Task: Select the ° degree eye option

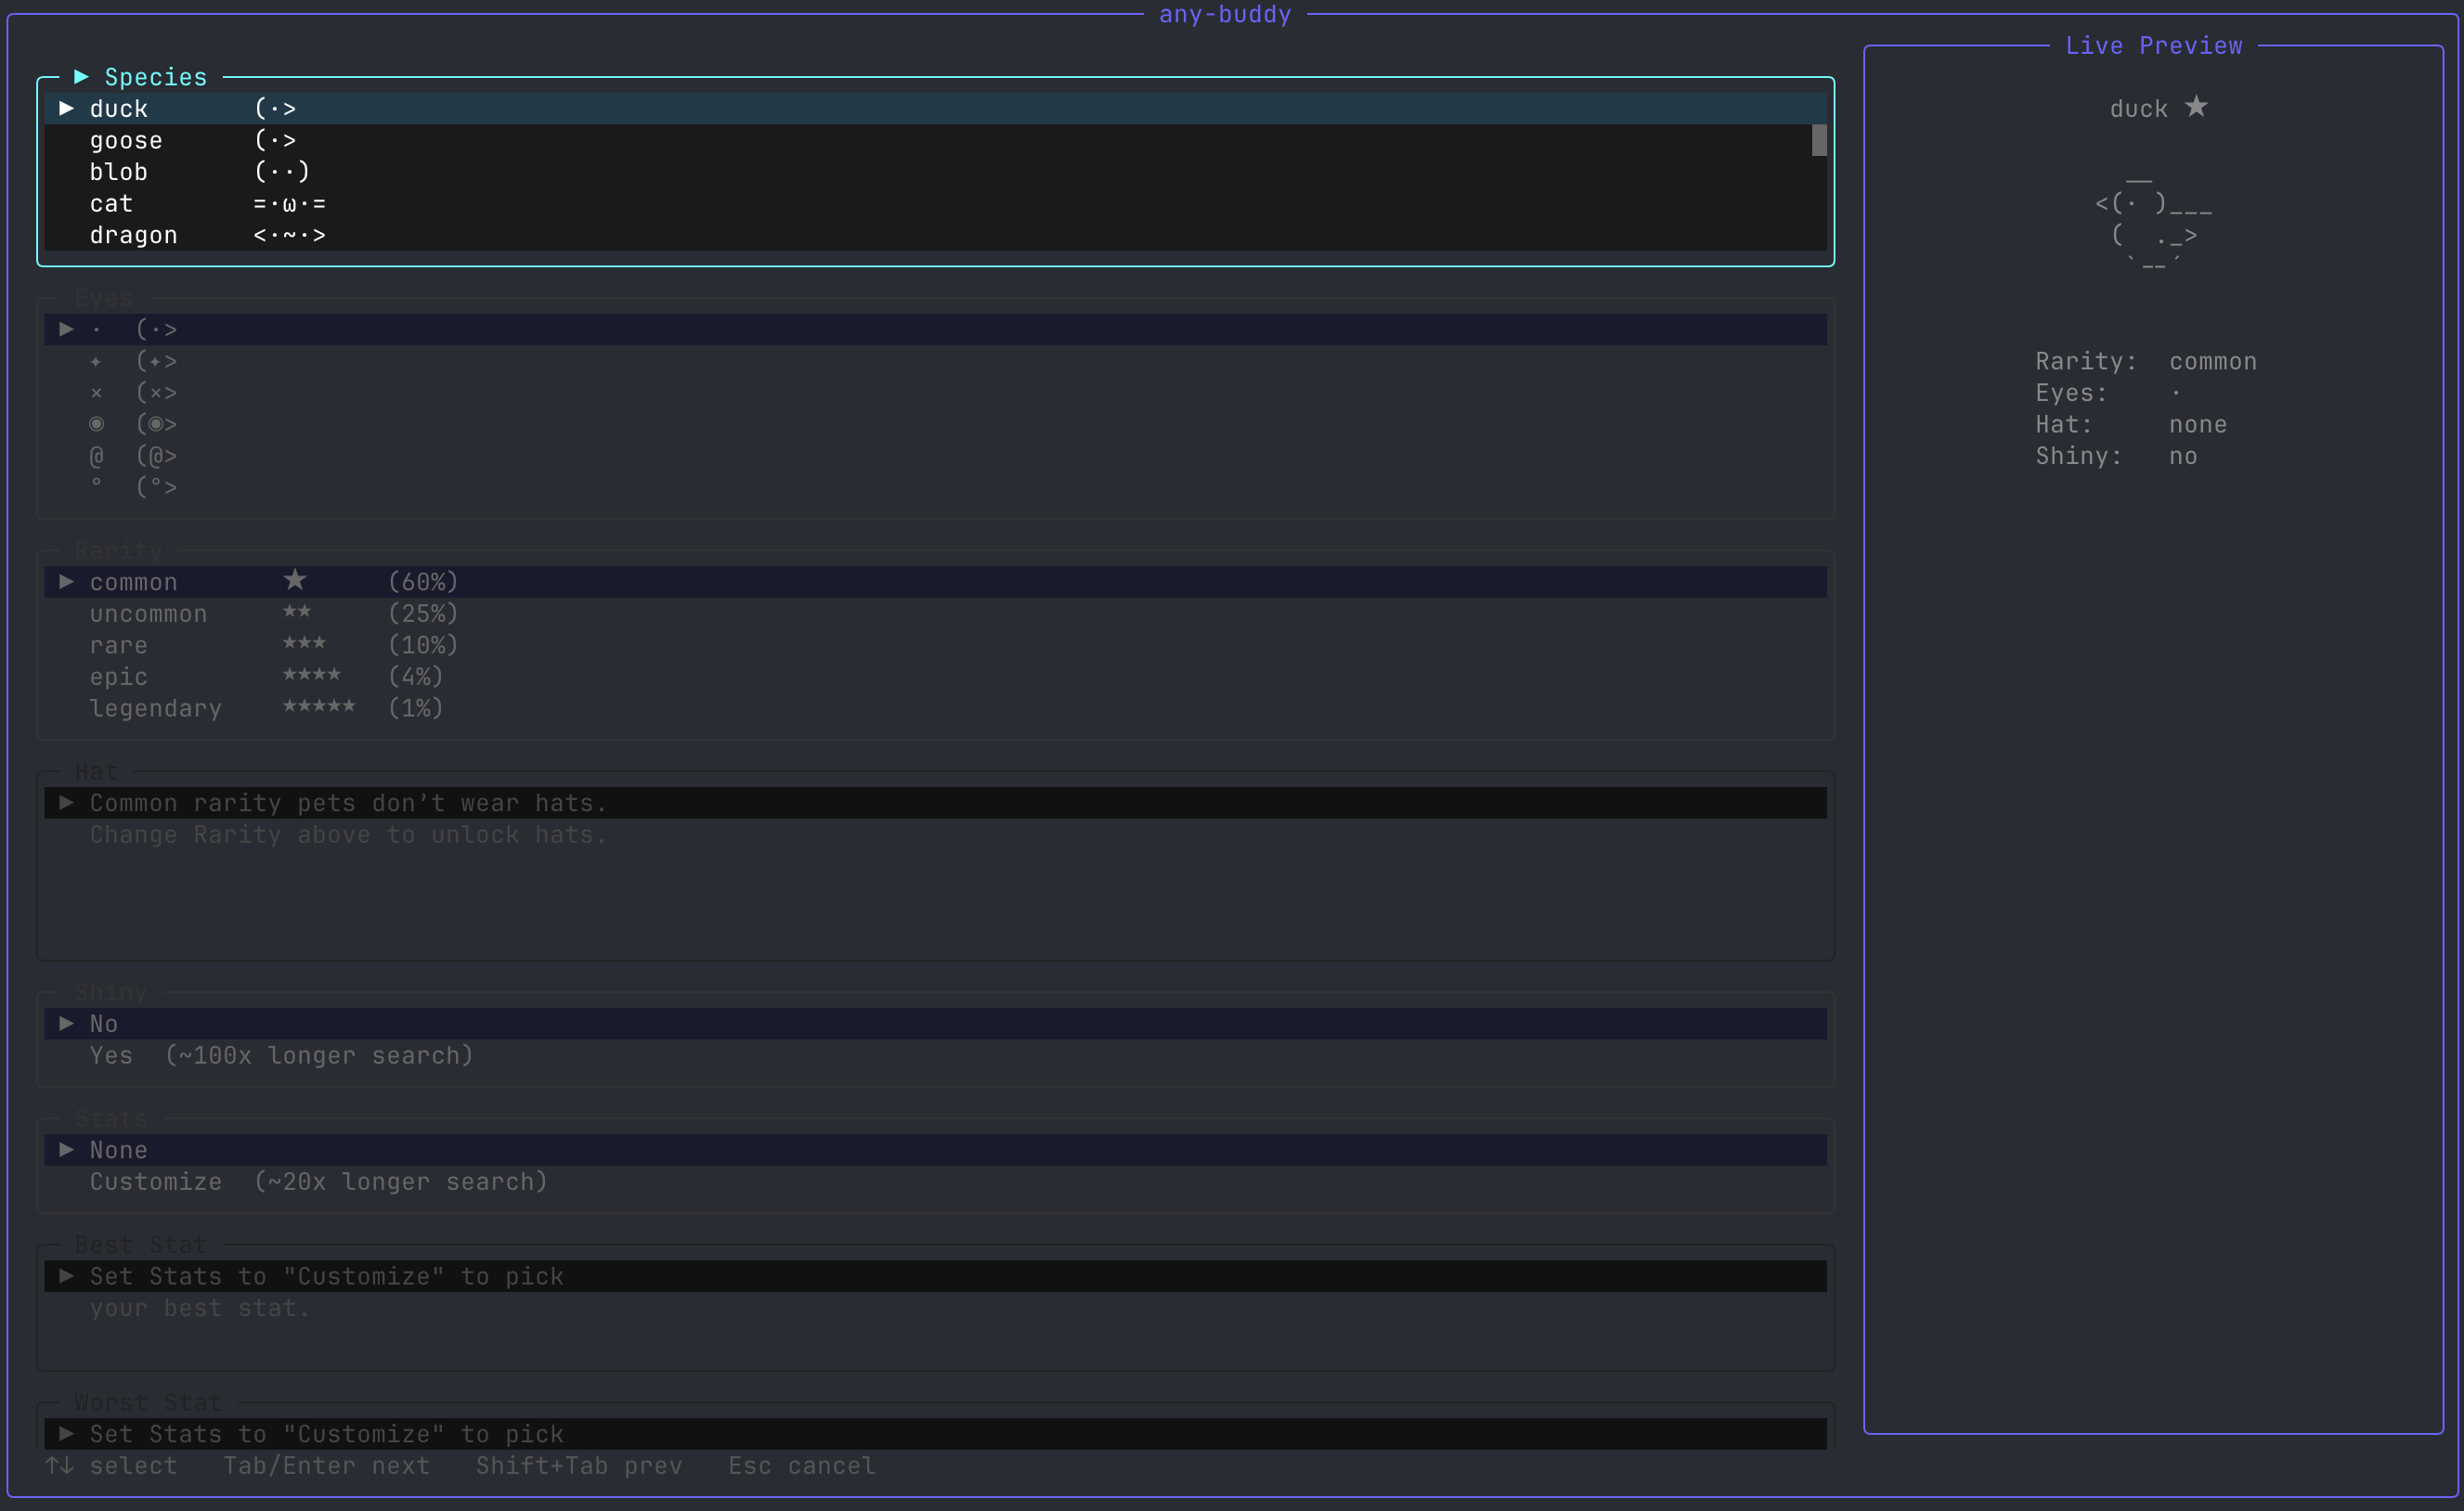Action: (x=935, y=487)
